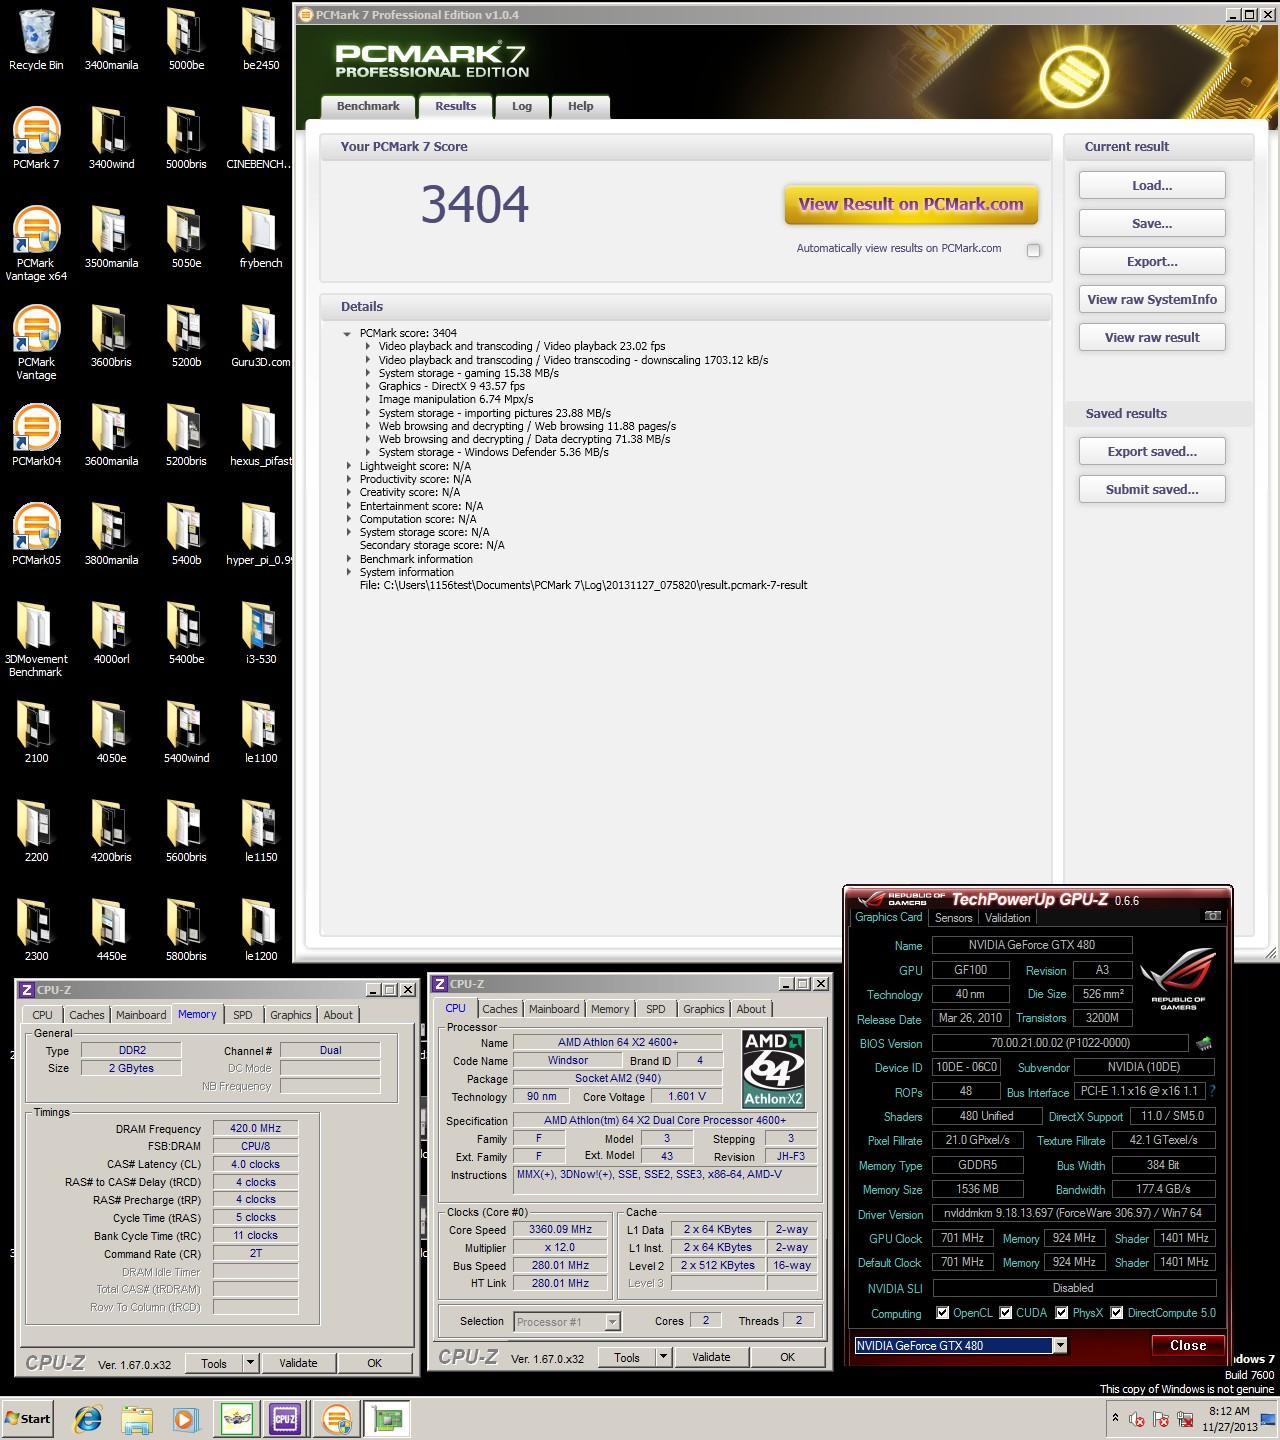Open PCMark05 desktop shortcut
This screenshot has width=1280, height=1440.
(36, 534)
